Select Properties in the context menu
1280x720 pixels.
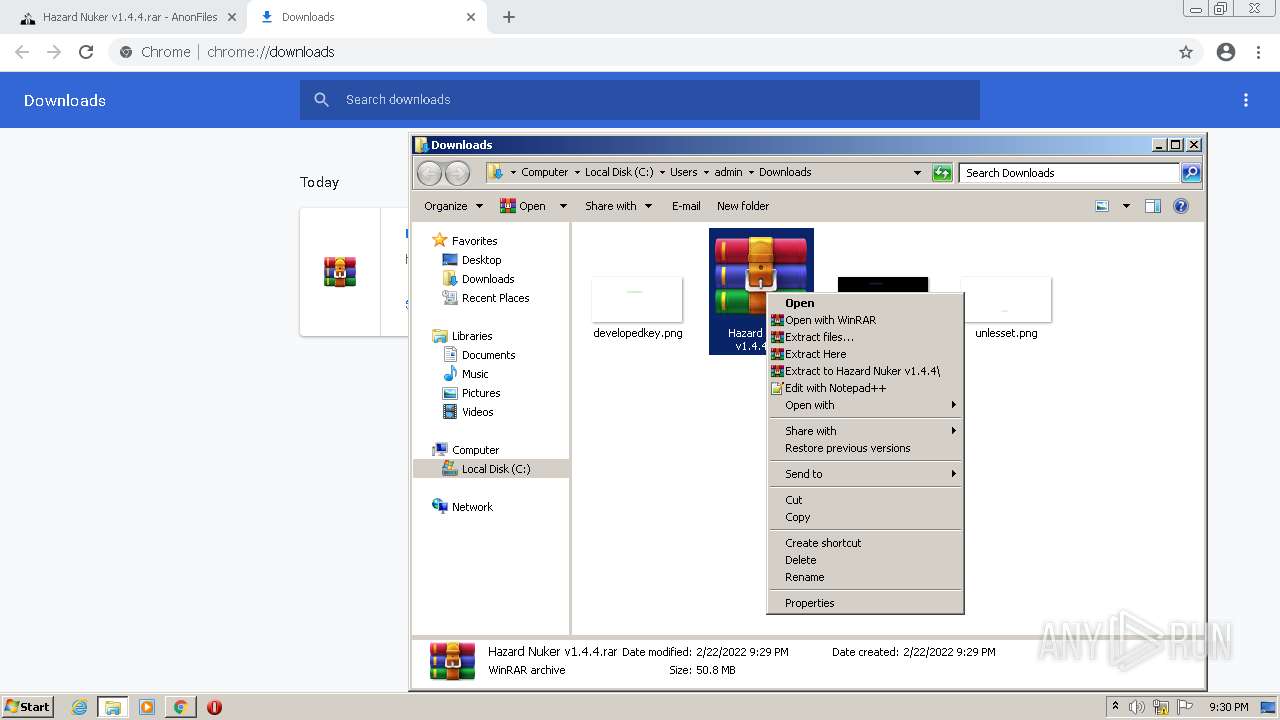(x=865, y=603)
